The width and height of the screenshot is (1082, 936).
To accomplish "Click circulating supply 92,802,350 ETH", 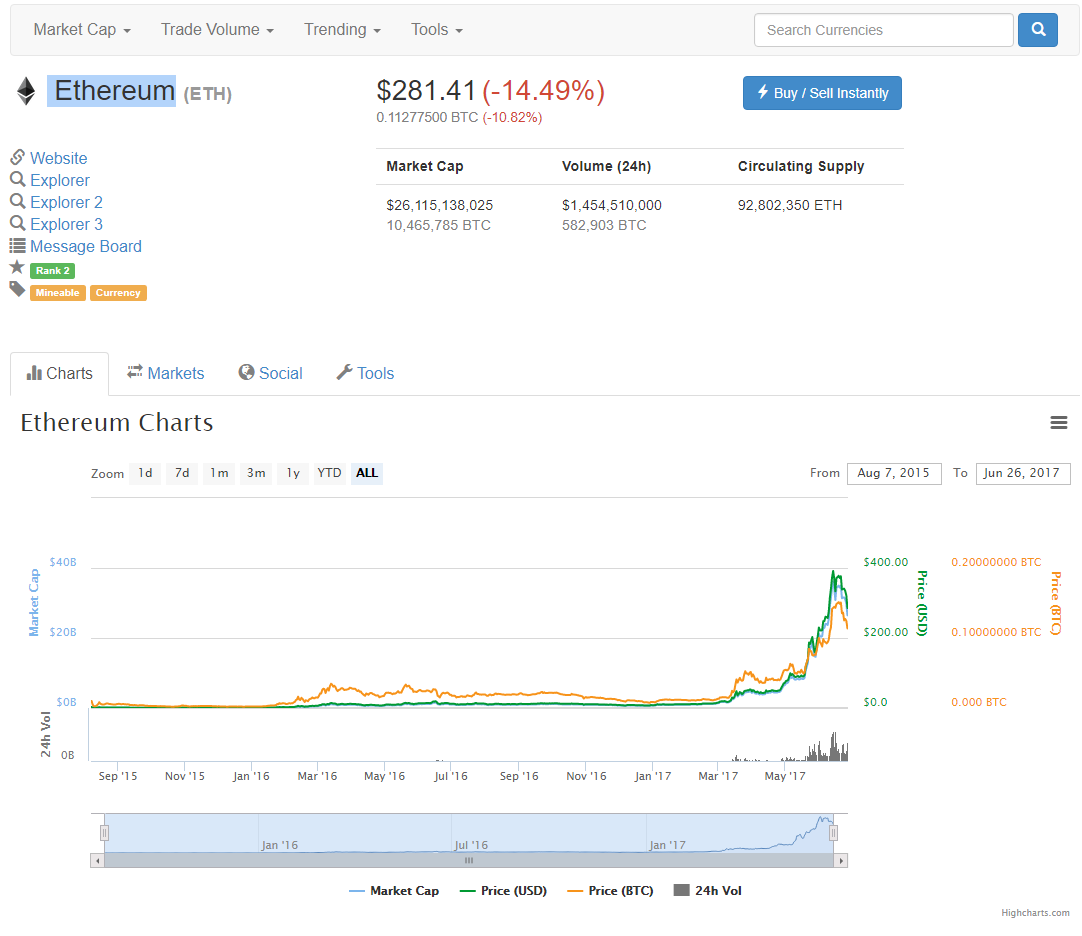I will [789, 205].
